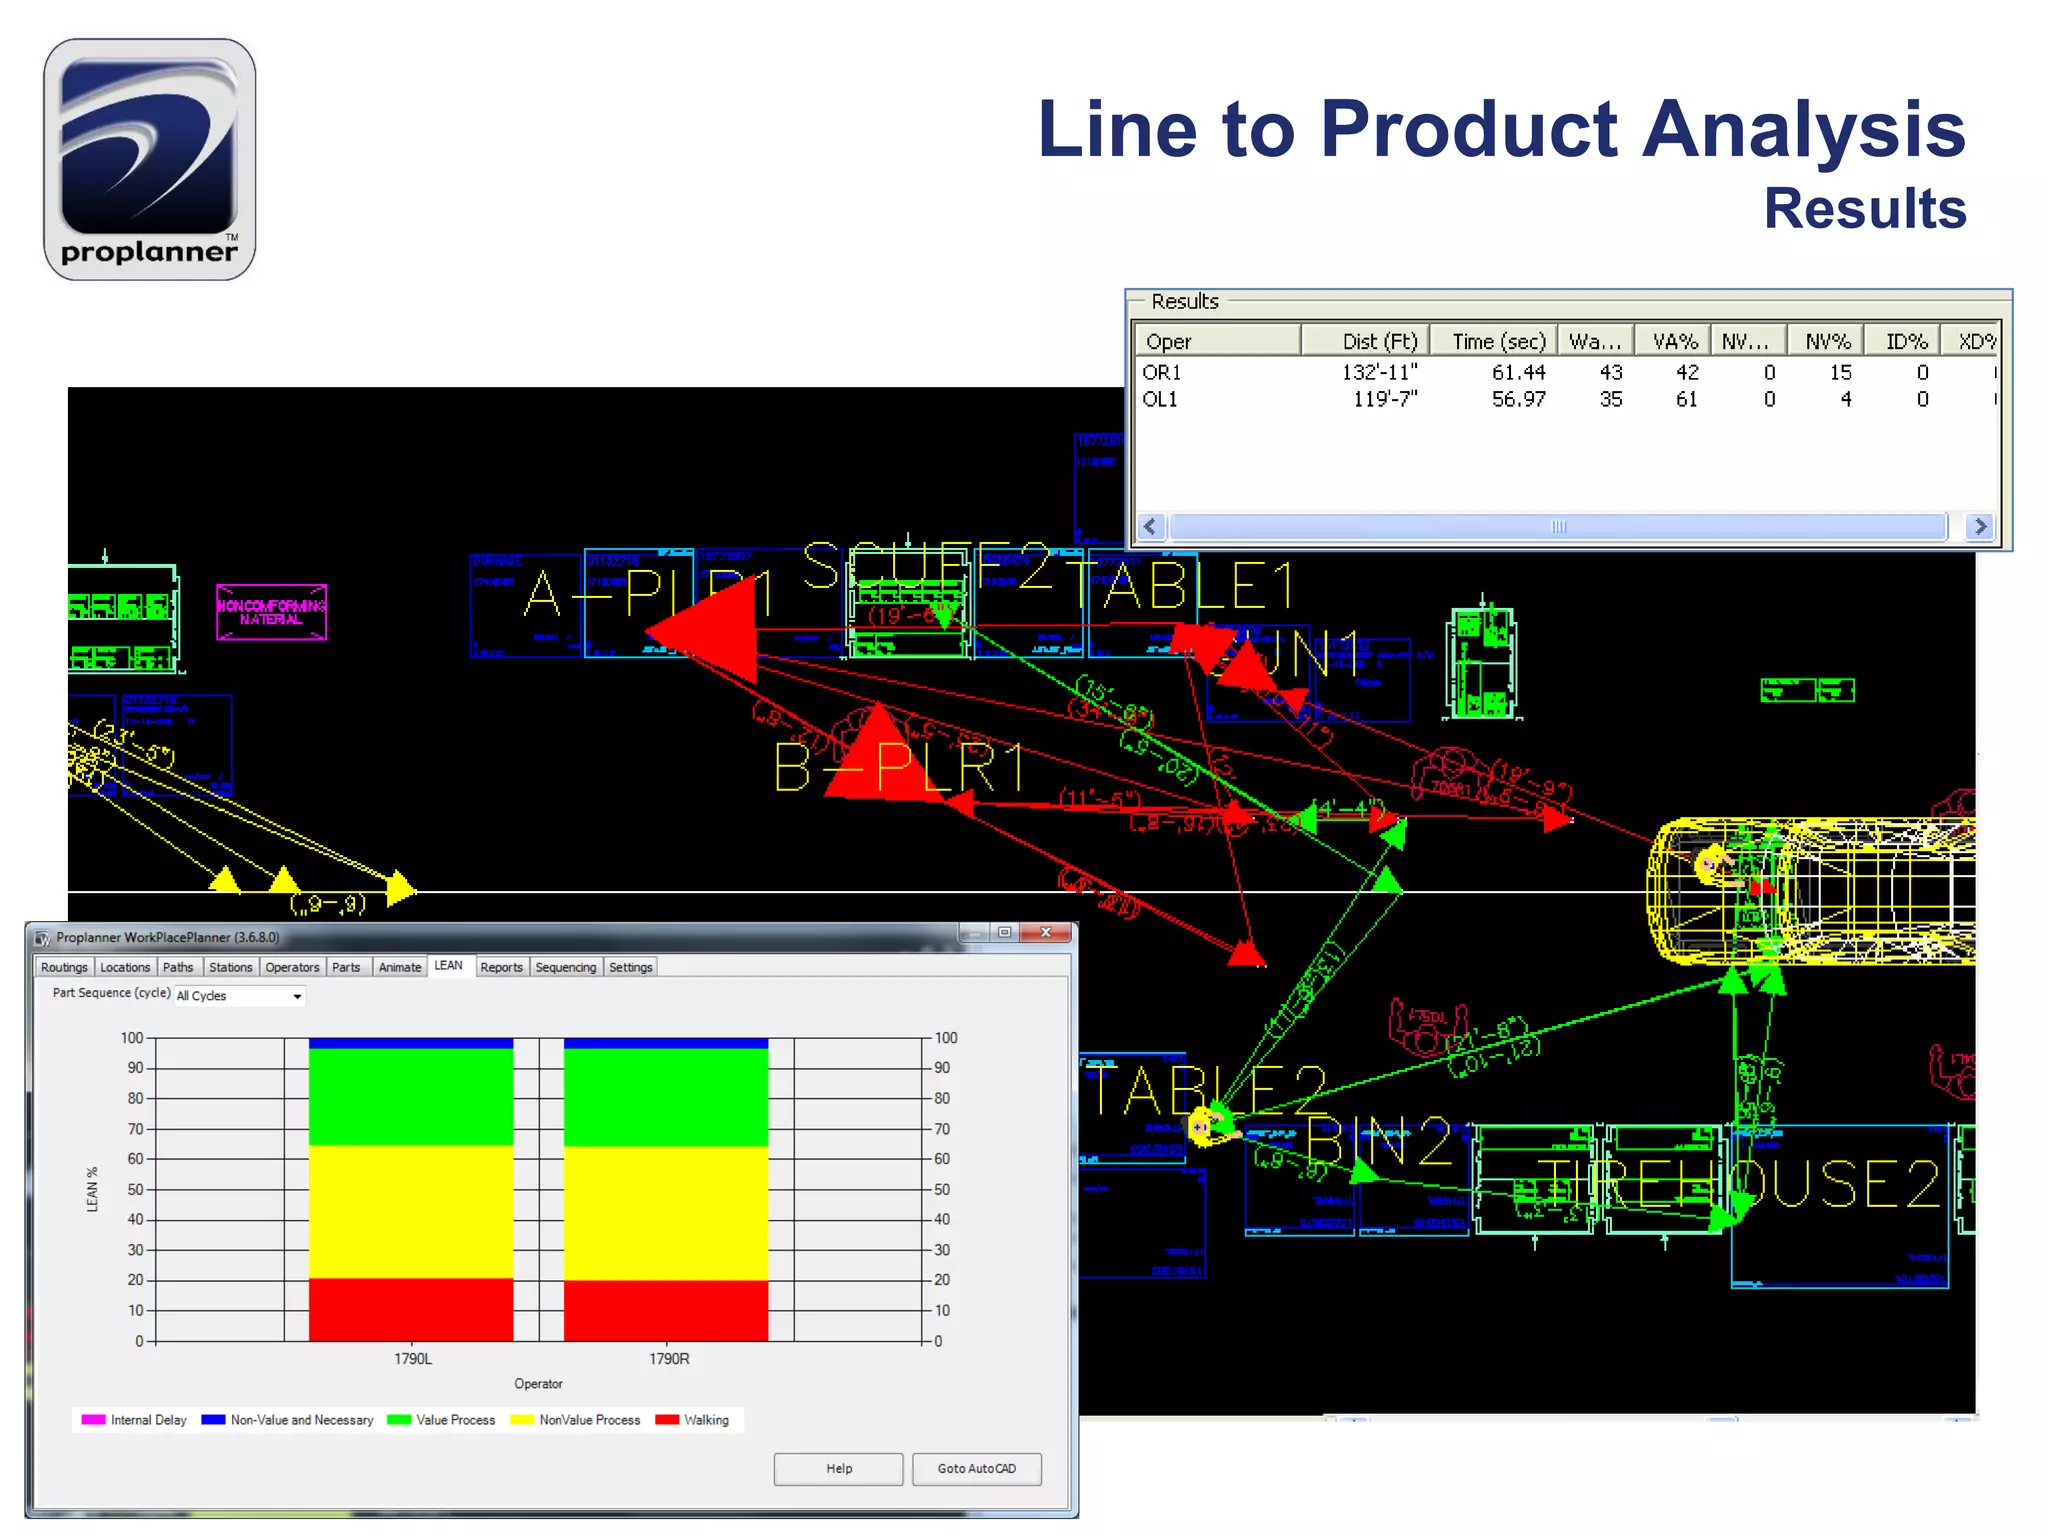Click the Non-Value and Necessary blue swatch
The image size is (2048, 1536).
click(213, 1420)
